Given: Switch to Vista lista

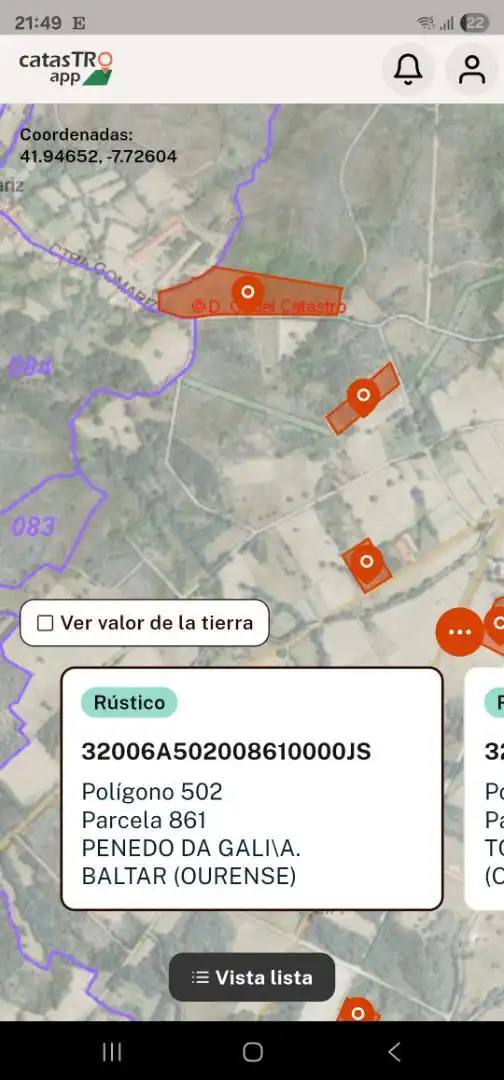Looking at the screenshot, I should 252,977.
